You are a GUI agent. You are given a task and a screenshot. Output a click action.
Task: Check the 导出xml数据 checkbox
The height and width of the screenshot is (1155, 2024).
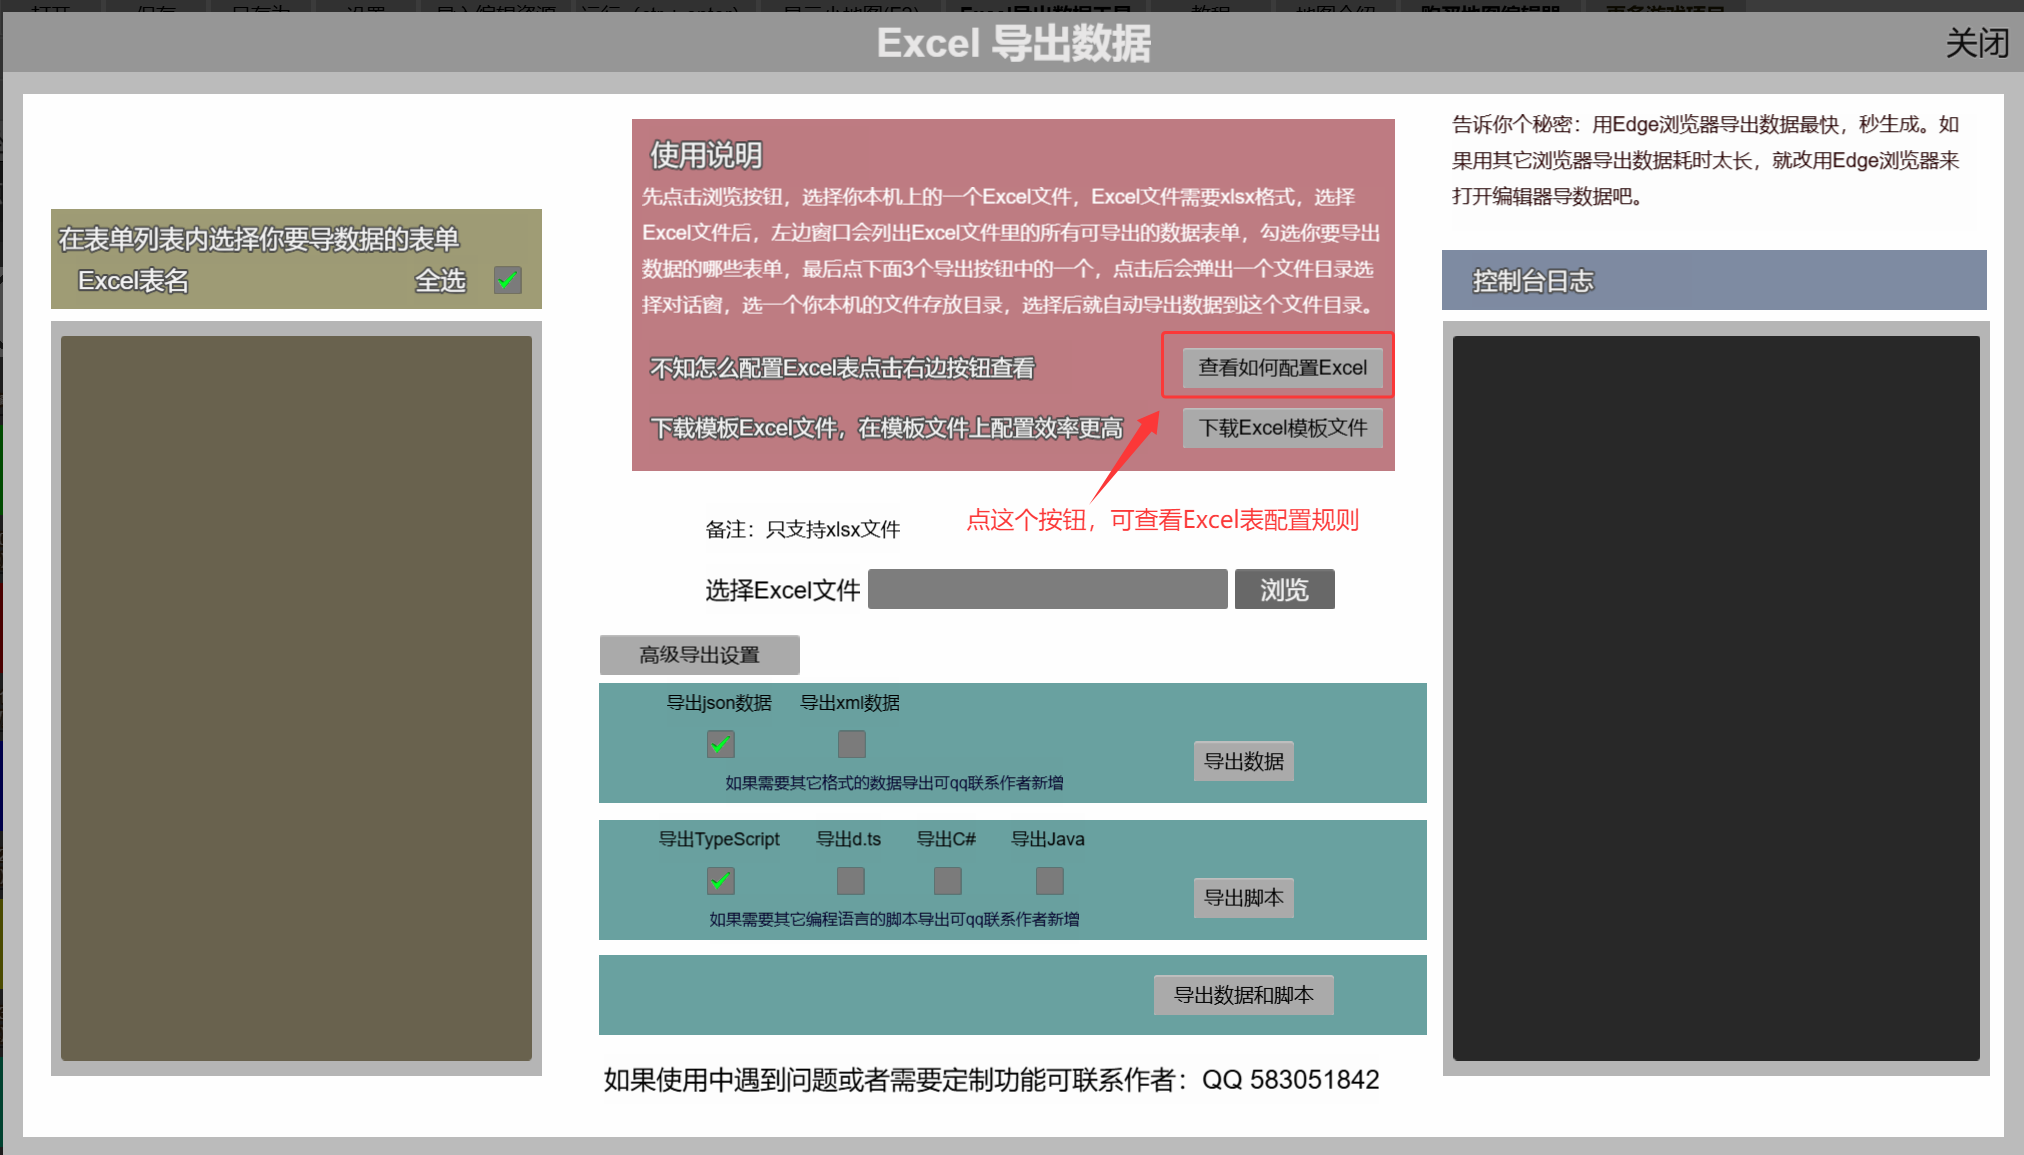pos(851,744)
